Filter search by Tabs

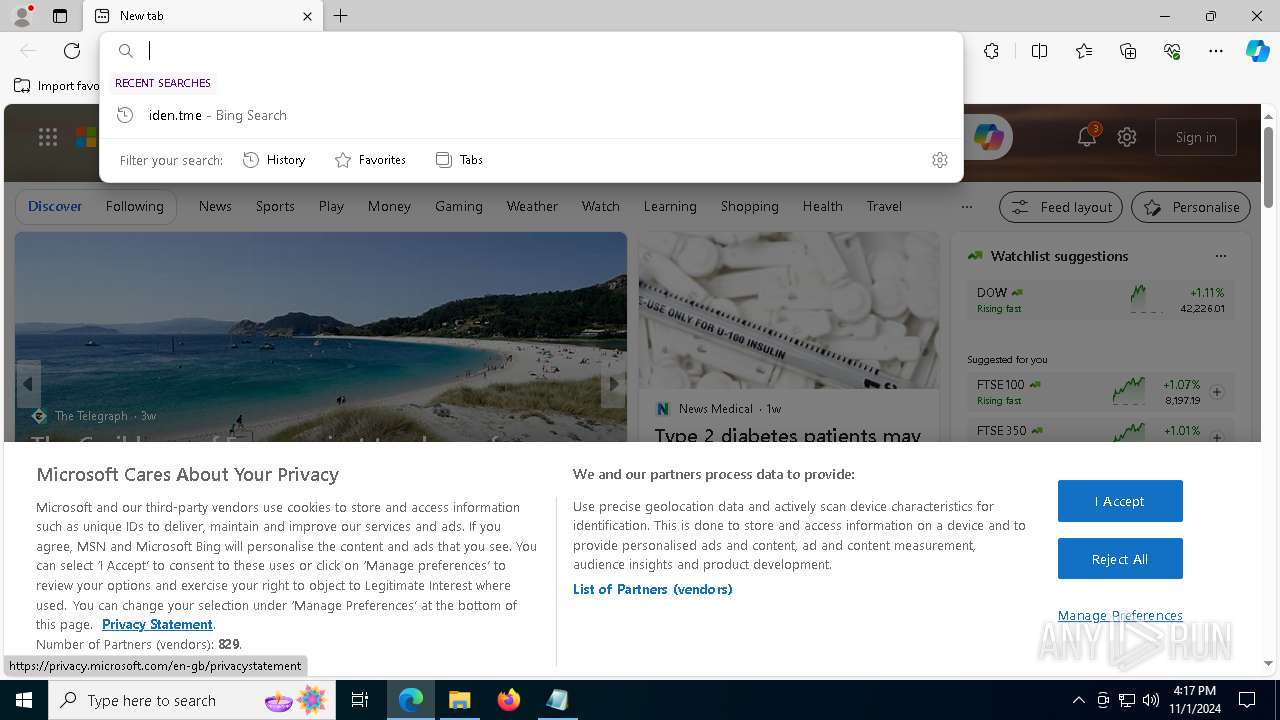tap(459, 160)
